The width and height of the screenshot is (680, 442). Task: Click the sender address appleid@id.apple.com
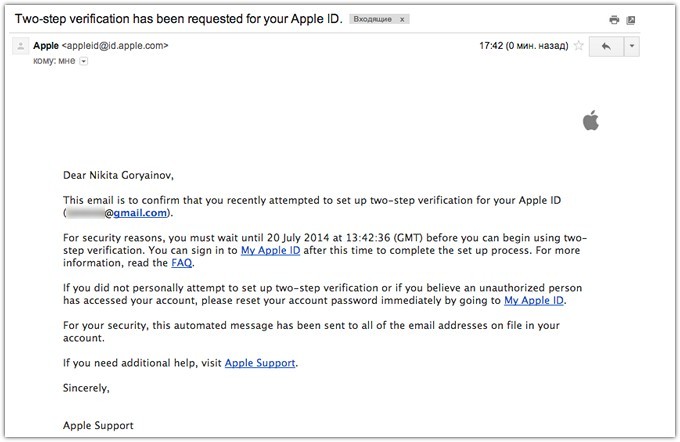point(117,46)
